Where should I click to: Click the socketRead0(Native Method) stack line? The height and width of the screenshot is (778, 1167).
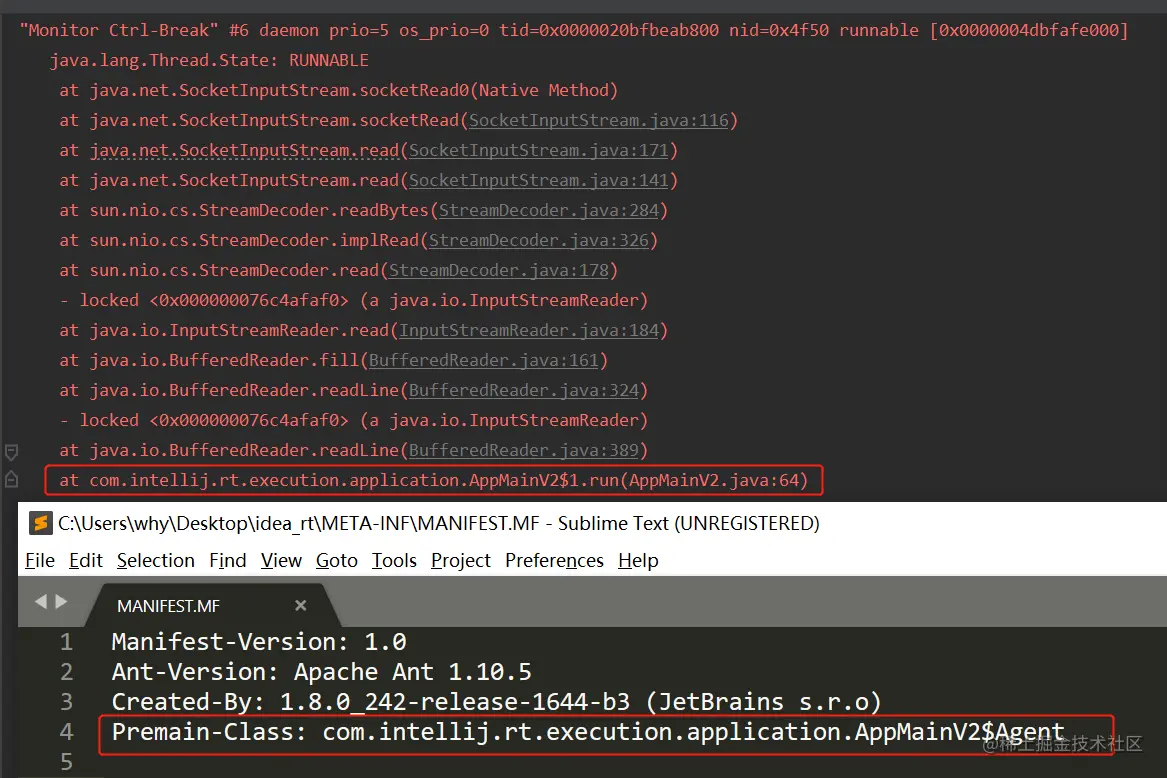click(x=339, y=91)
